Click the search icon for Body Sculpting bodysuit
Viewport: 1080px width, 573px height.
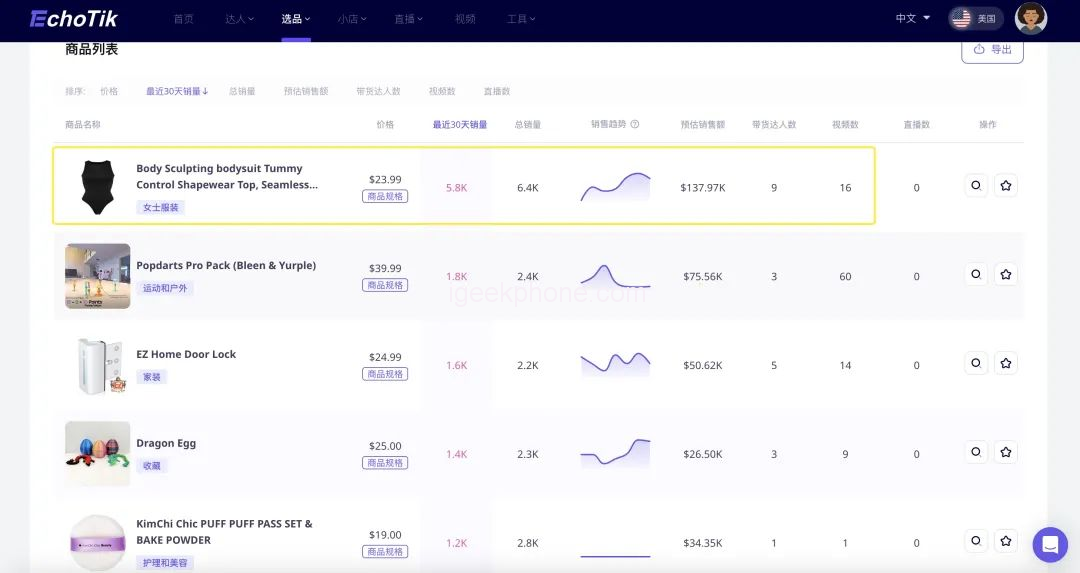tap(976, 185)
